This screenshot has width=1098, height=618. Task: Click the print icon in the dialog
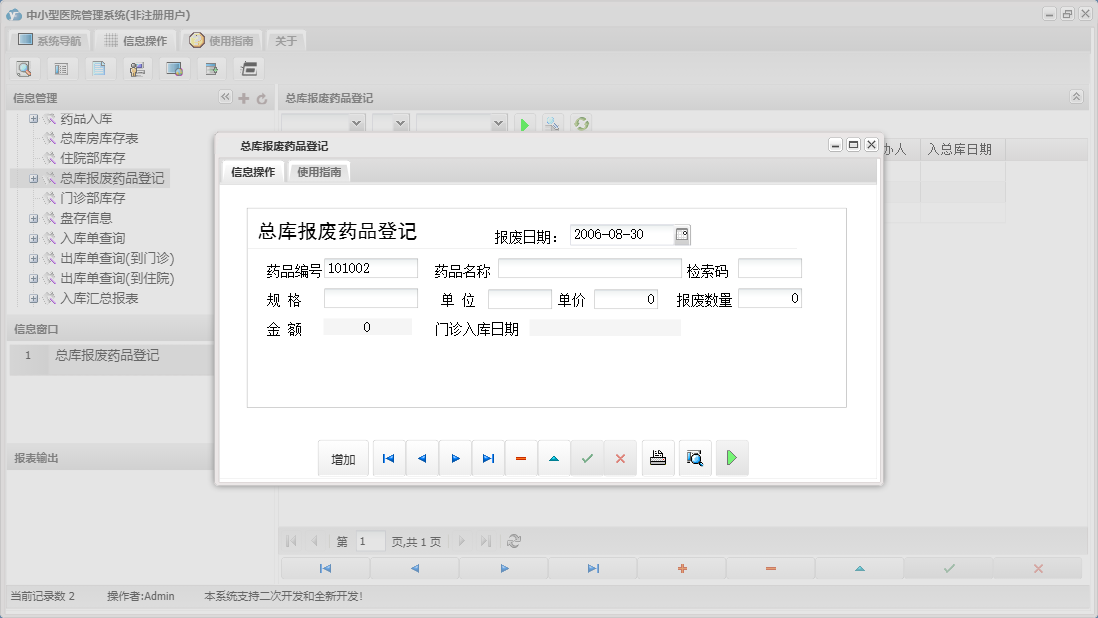[658, 458]
